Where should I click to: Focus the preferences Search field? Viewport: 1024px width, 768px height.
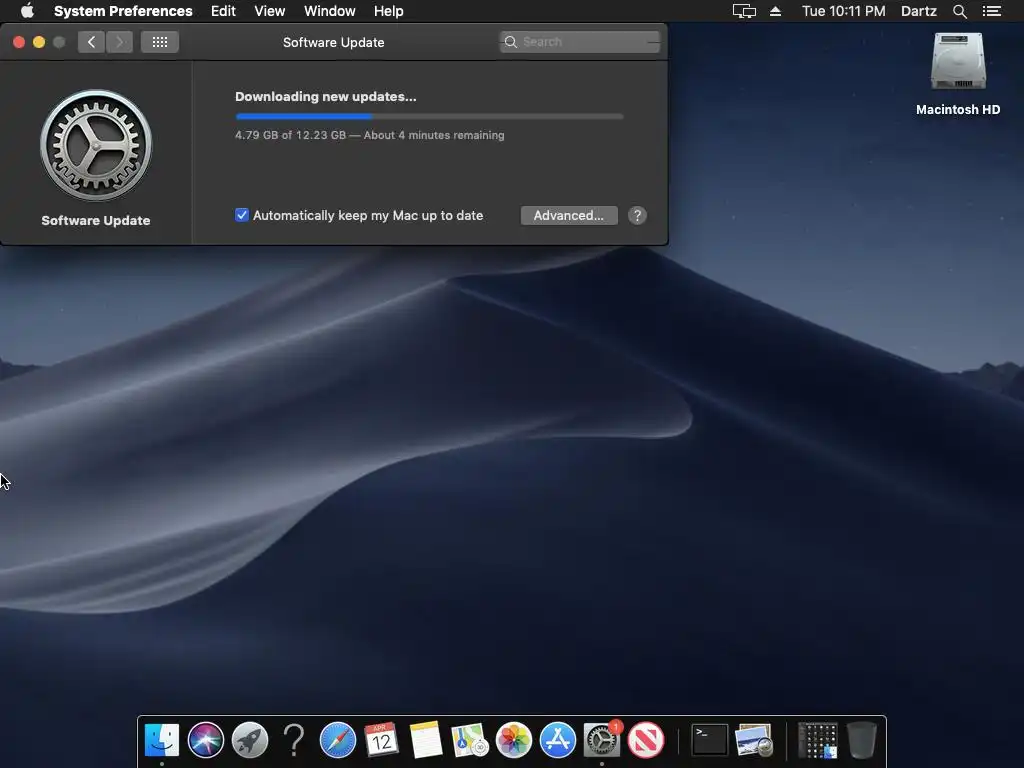(x=580, y=42)
